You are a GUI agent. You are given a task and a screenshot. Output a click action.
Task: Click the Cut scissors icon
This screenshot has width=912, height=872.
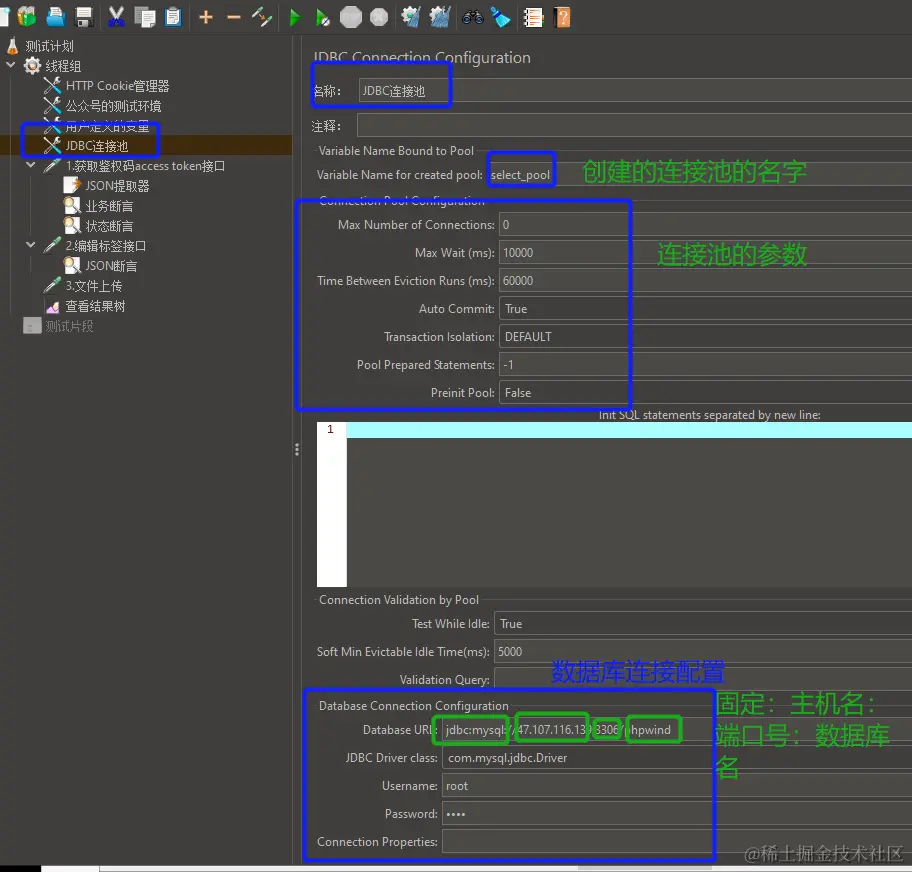[116, 17]
